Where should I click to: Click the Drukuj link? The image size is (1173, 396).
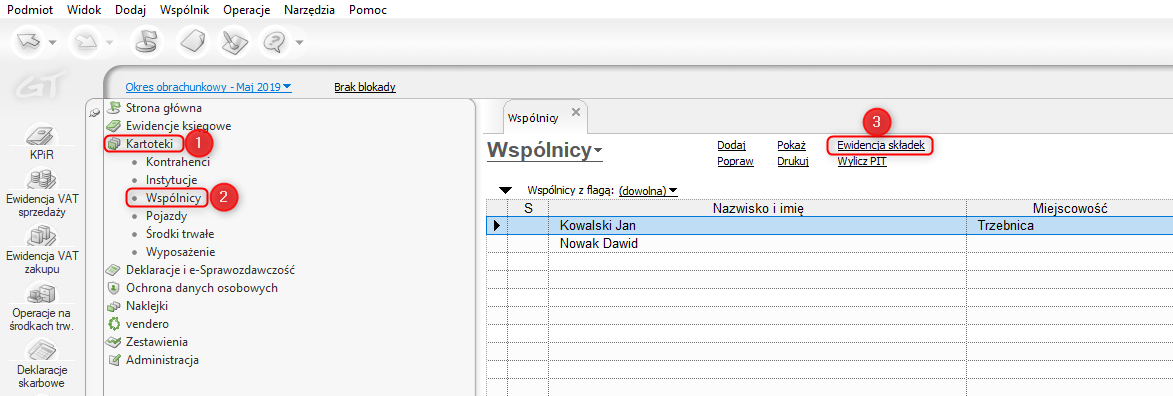click(x=793, y=161)
